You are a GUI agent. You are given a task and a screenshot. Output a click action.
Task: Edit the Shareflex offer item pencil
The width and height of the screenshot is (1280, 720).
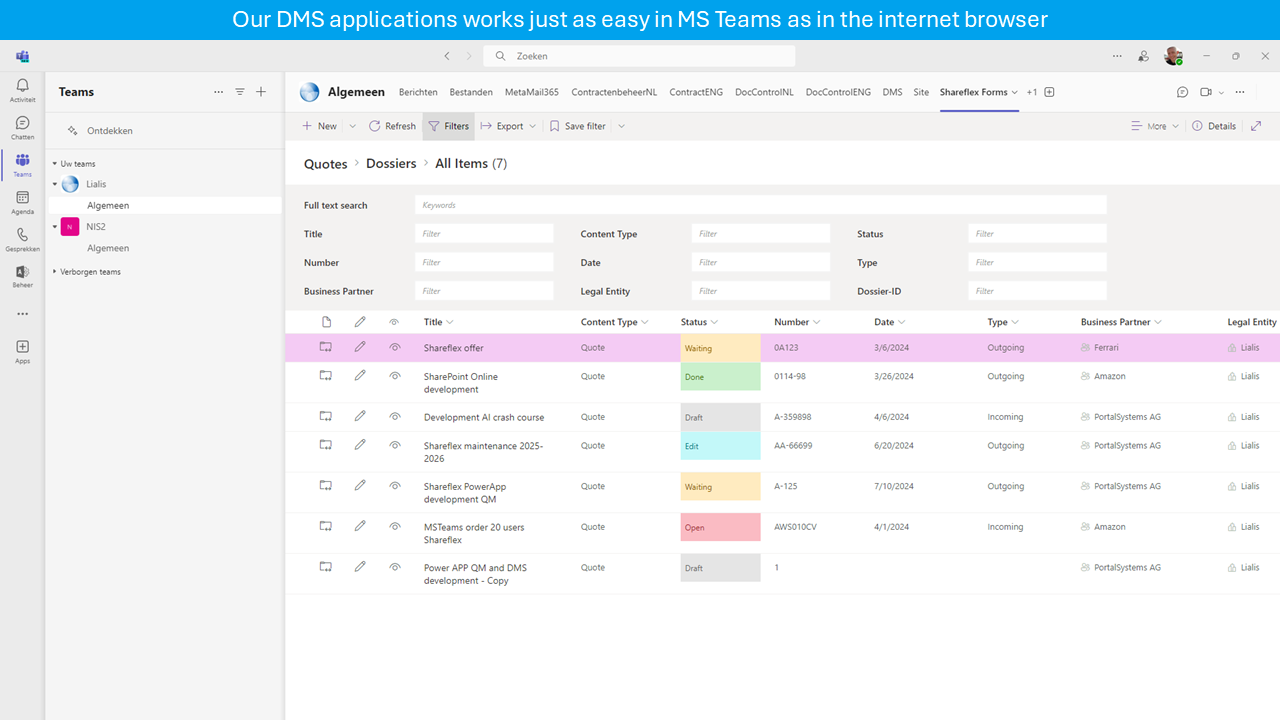click(x=360, y=347)
